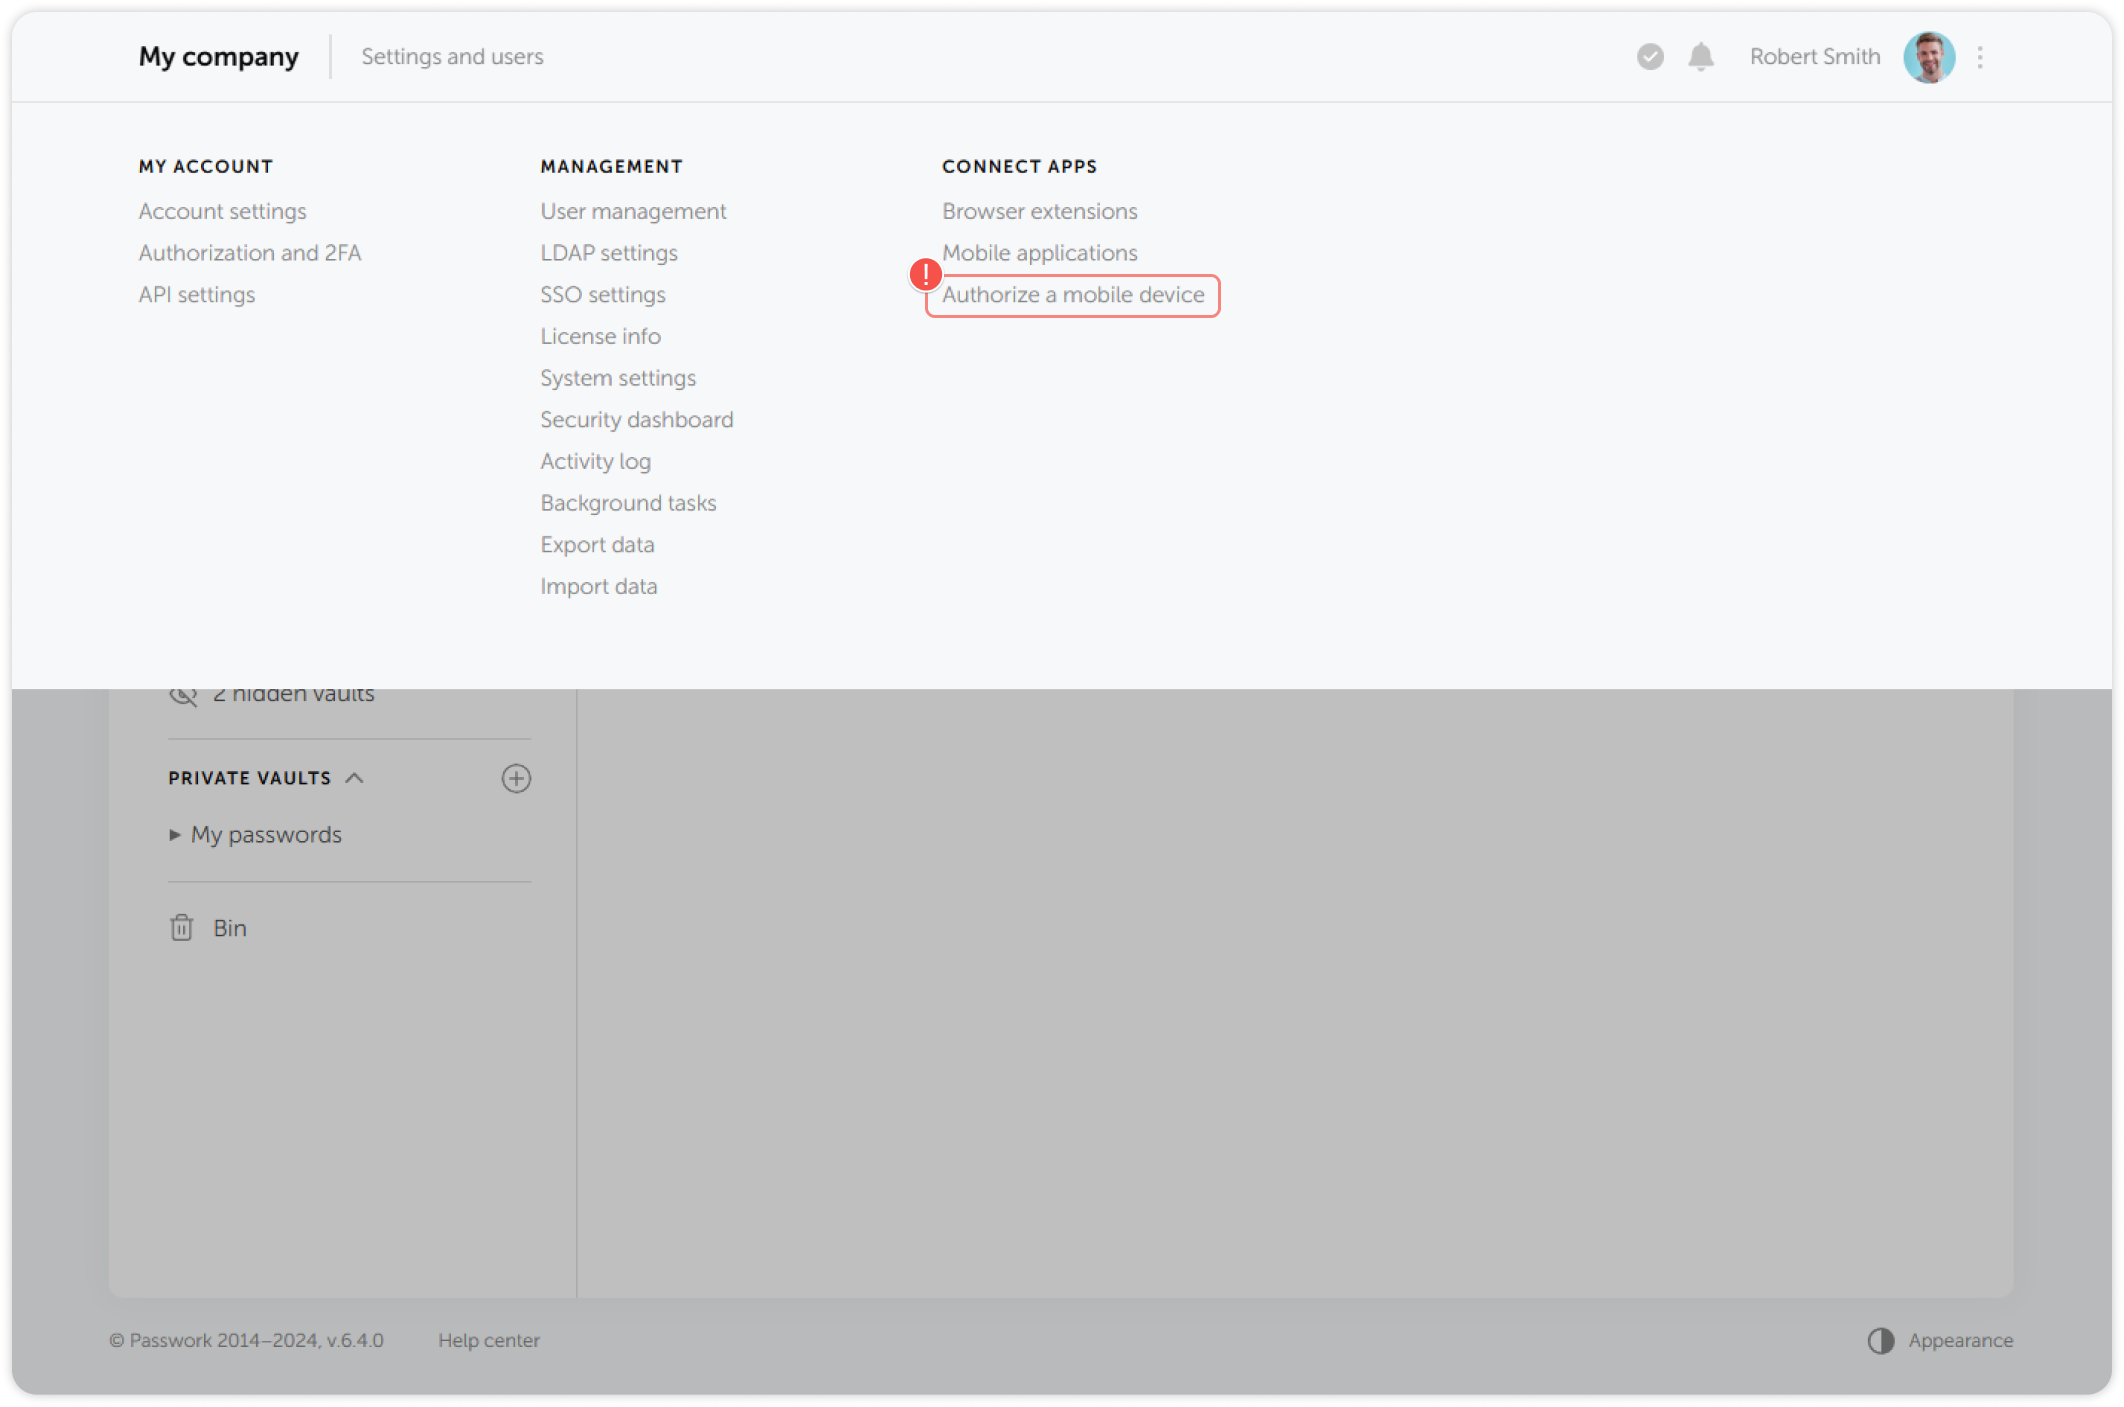Open the three-dot menu in the header

[1980, 57]
